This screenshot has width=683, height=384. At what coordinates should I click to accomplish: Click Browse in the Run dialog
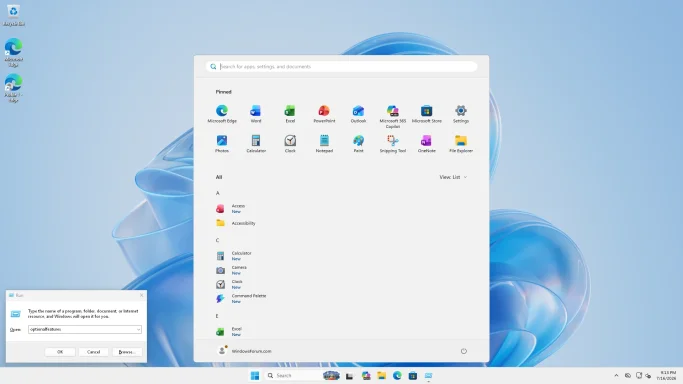(127, 352)
